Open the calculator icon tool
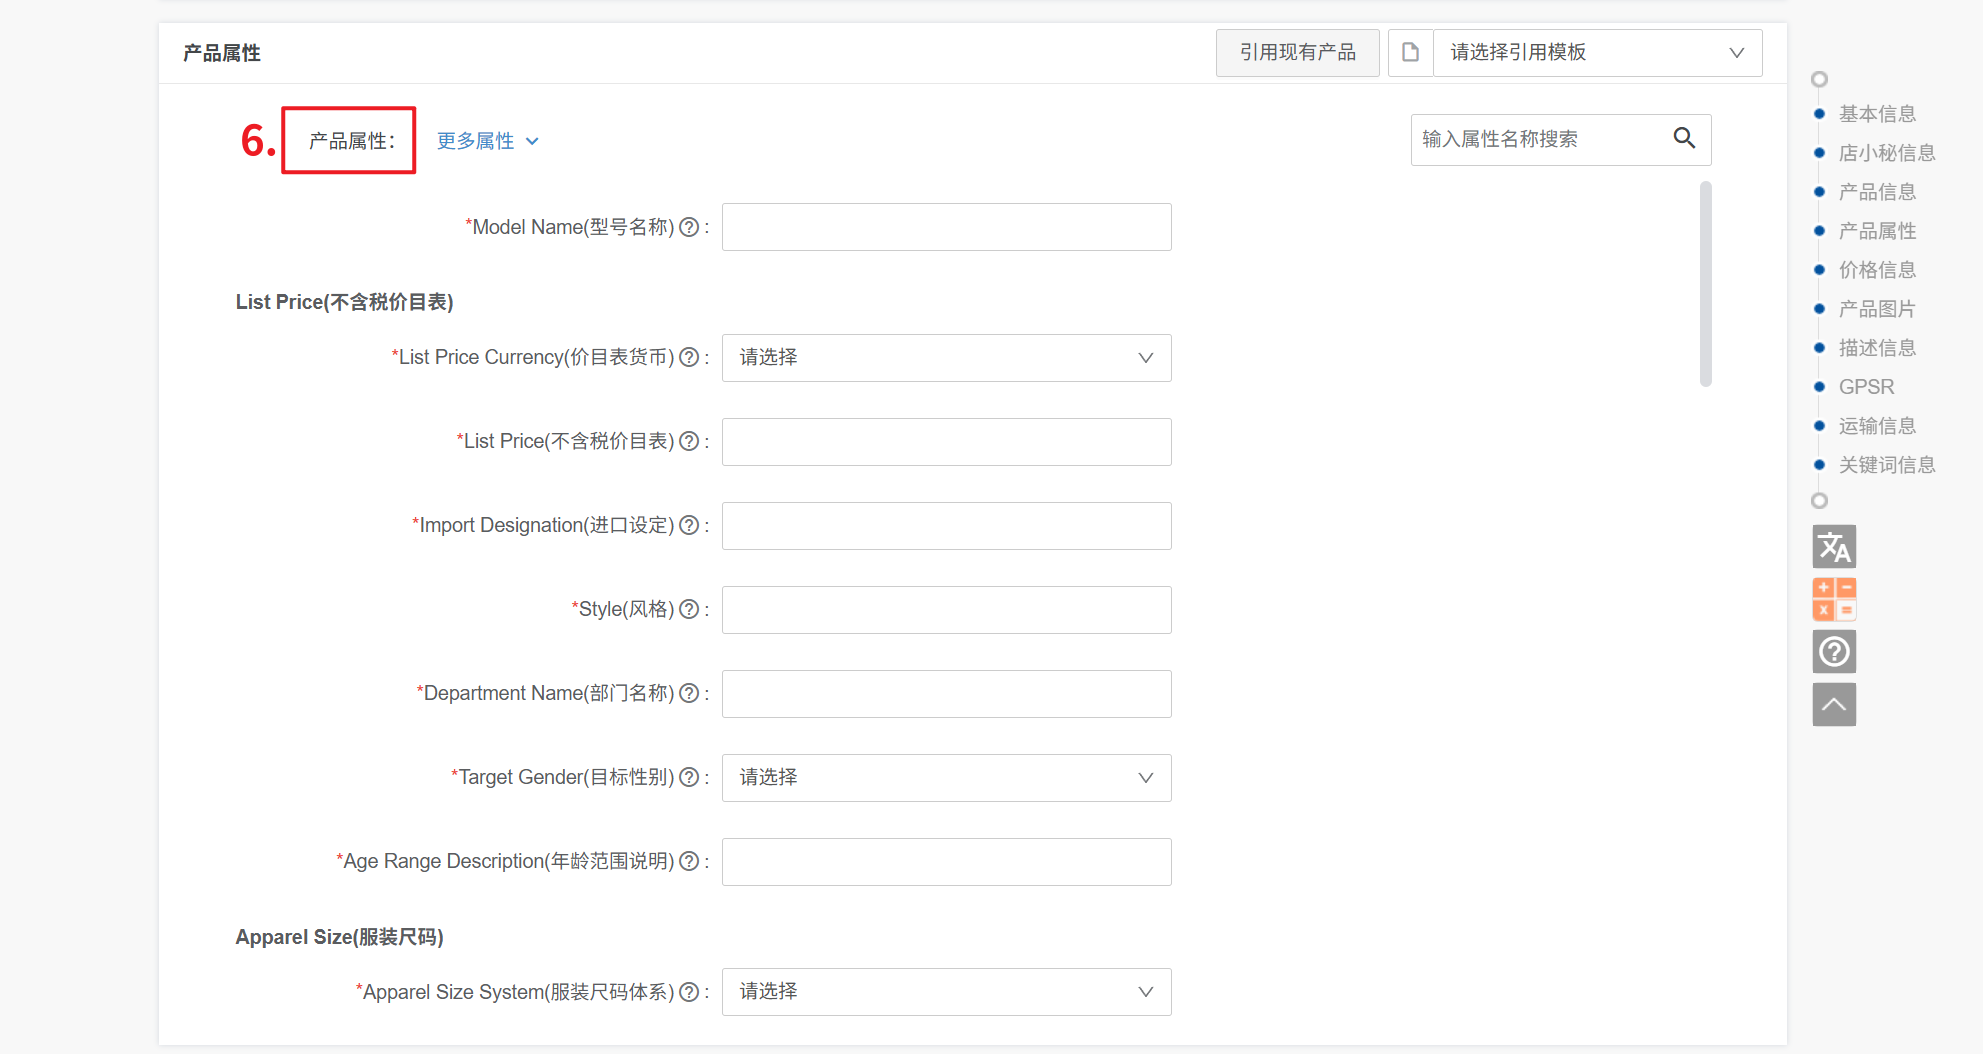 tap(1833, 599)
